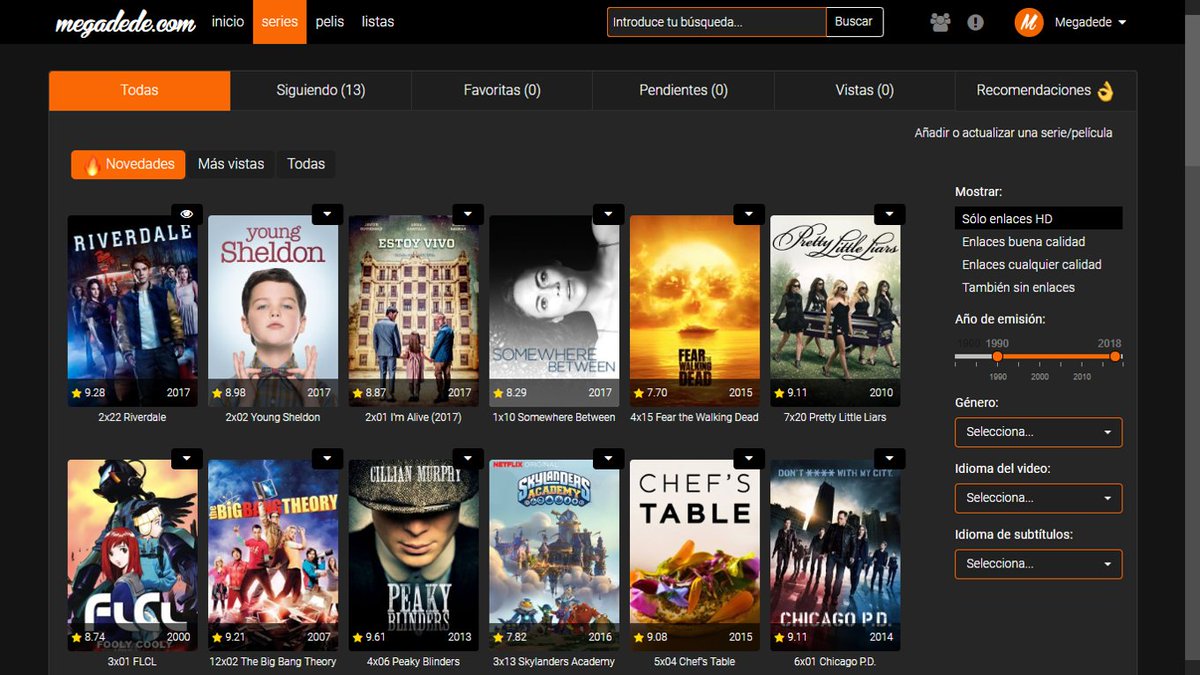The width and height of the screenshot is (1200, 675).
Task: Select the Todas sort button beside Más vistas
Action: (x=306, y=164)
